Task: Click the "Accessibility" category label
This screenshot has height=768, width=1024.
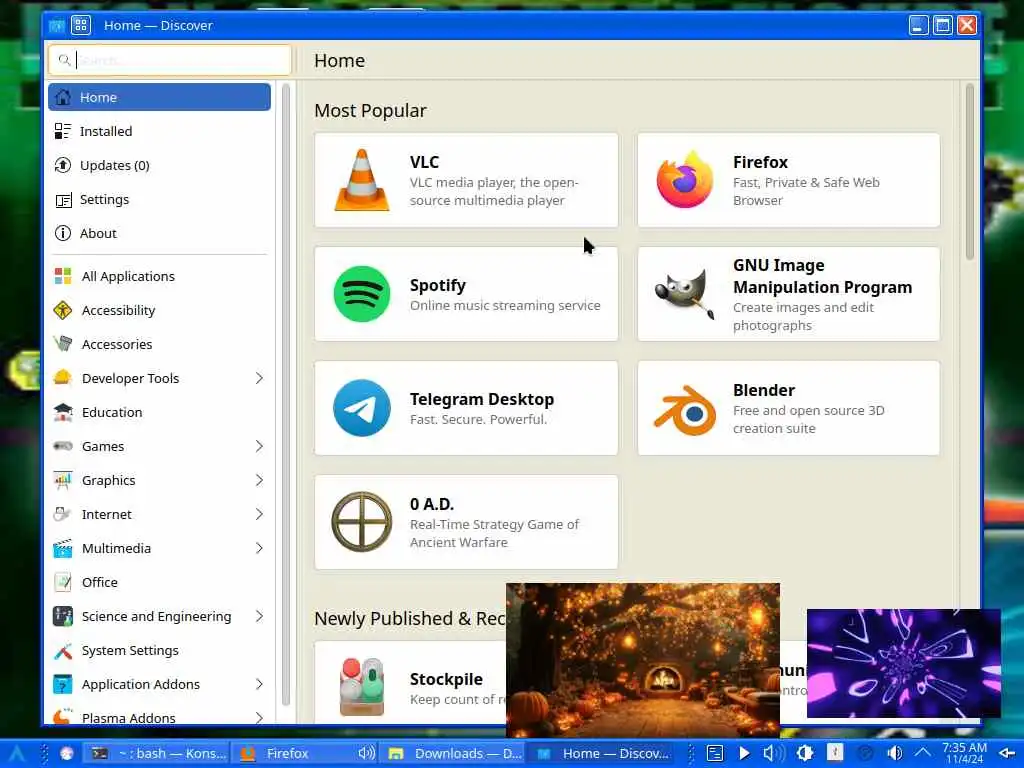Action: tap(118, 310)
